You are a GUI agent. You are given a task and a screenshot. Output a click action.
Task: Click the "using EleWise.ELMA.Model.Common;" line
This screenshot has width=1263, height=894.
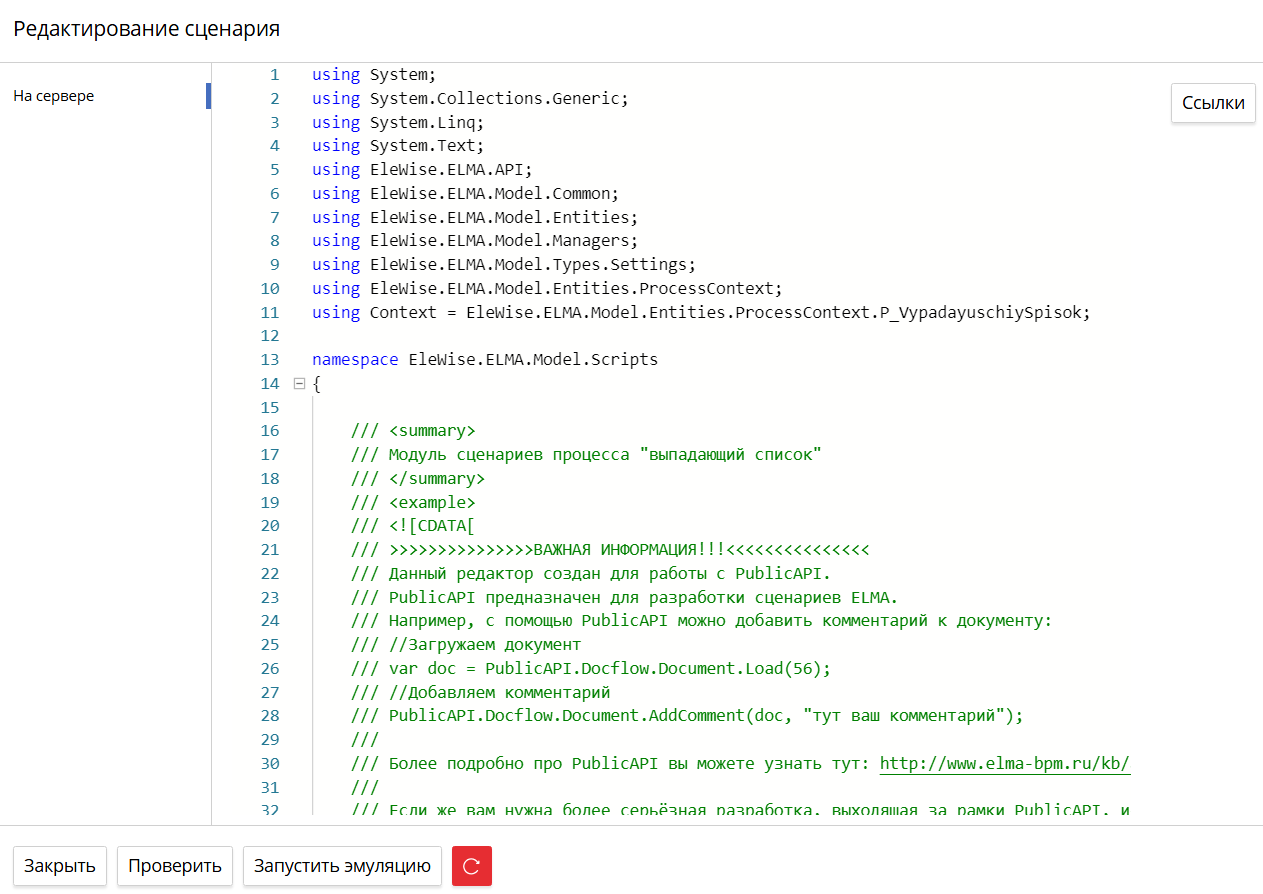pos(465,193)
